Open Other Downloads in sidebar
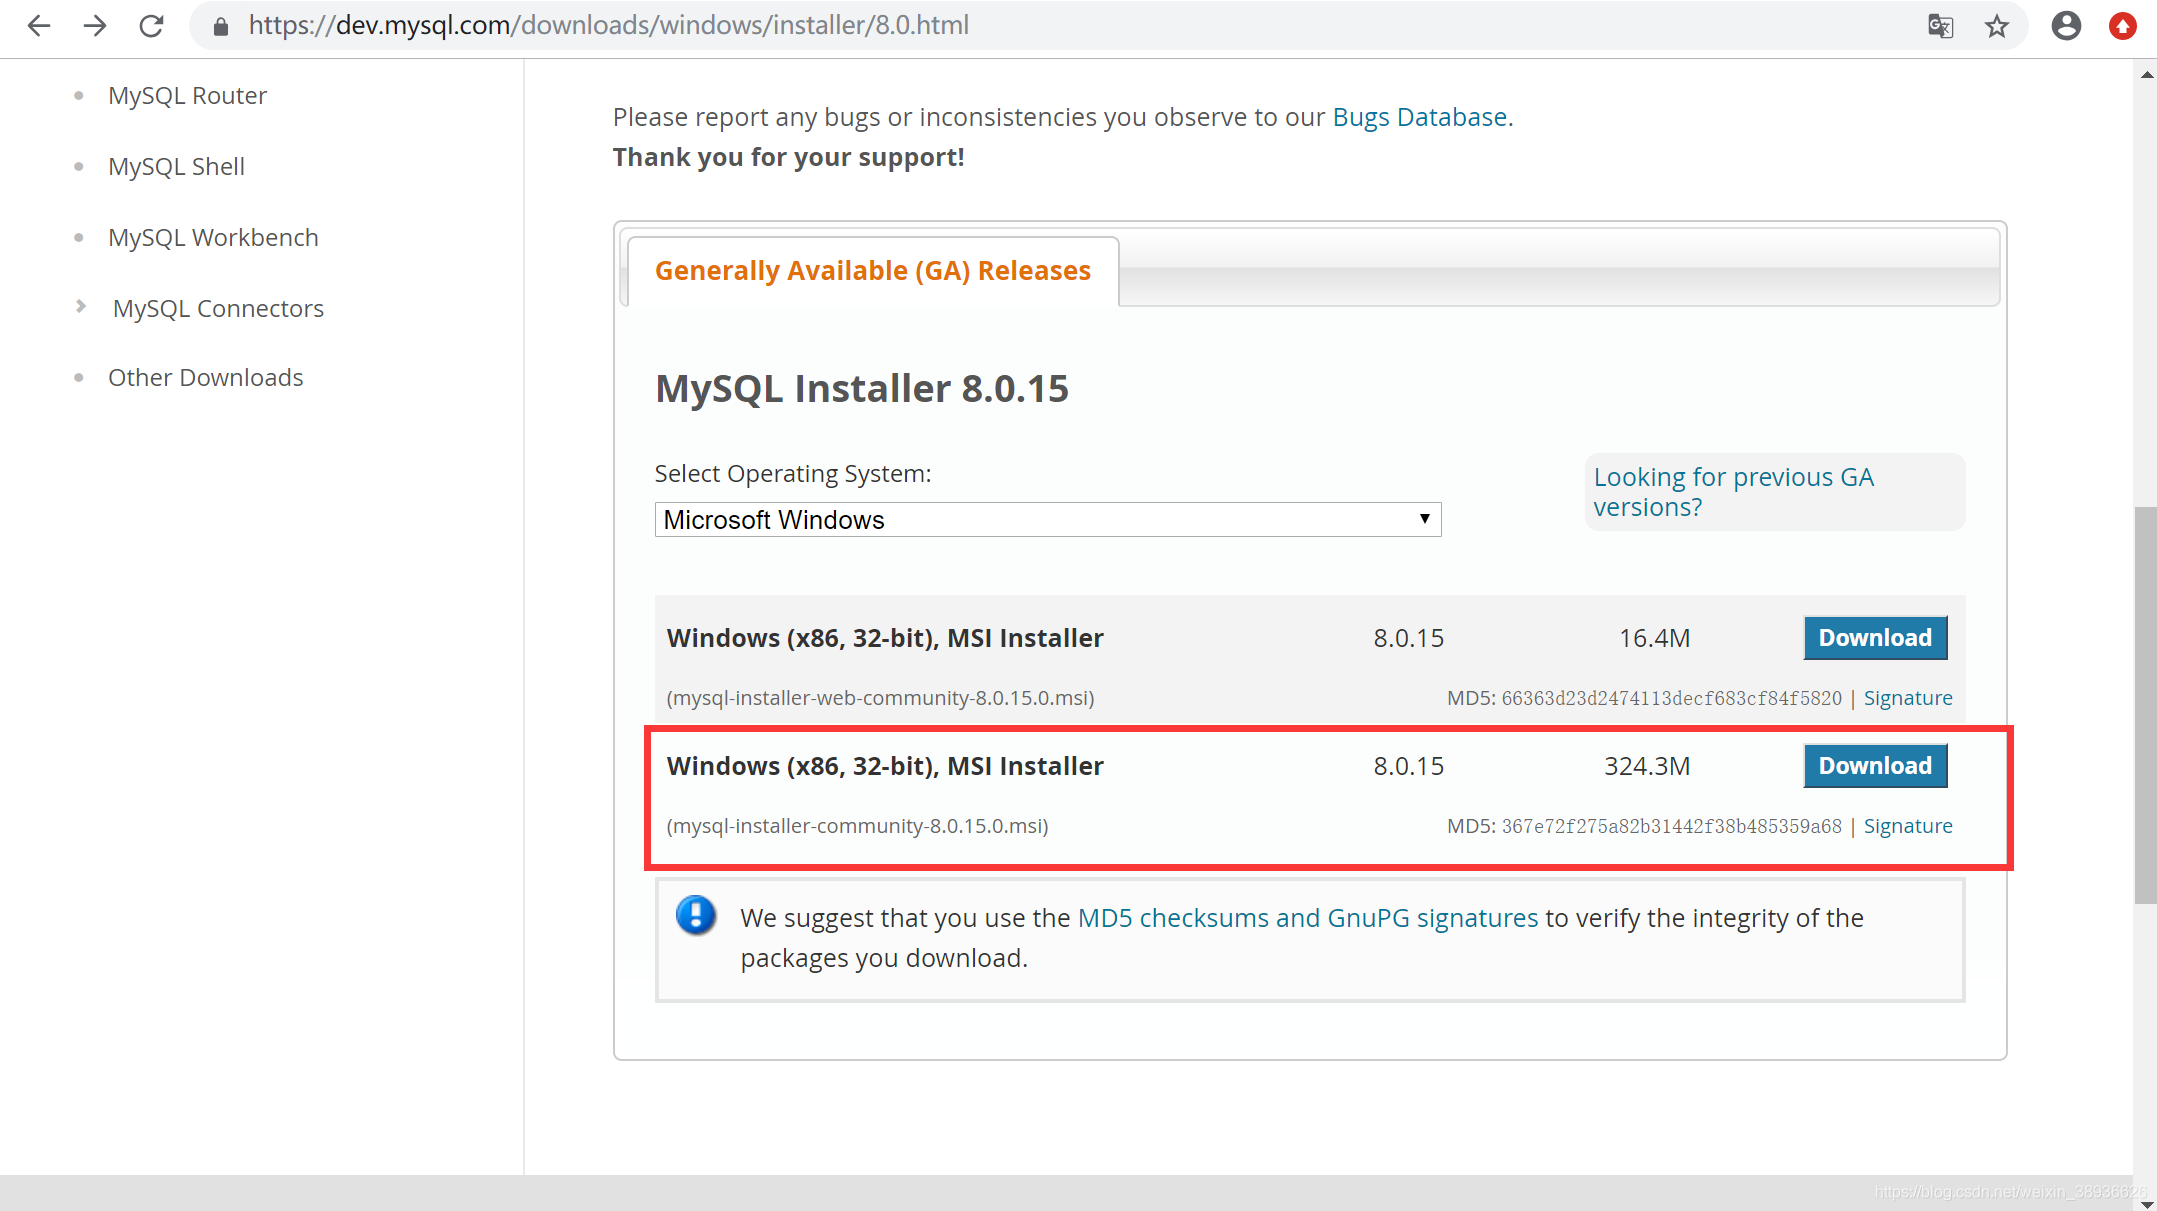 205,378
